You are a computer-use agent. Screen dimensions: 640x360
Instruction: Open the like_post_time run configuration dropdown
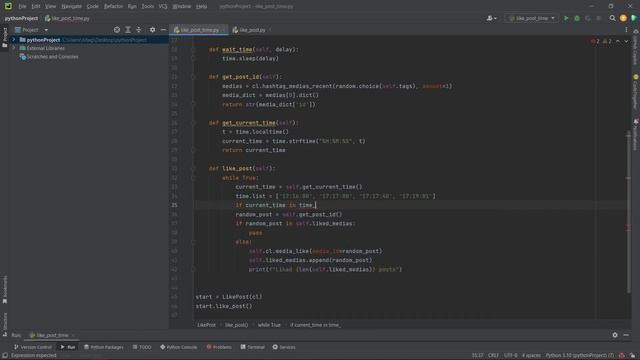pos(532,18)
